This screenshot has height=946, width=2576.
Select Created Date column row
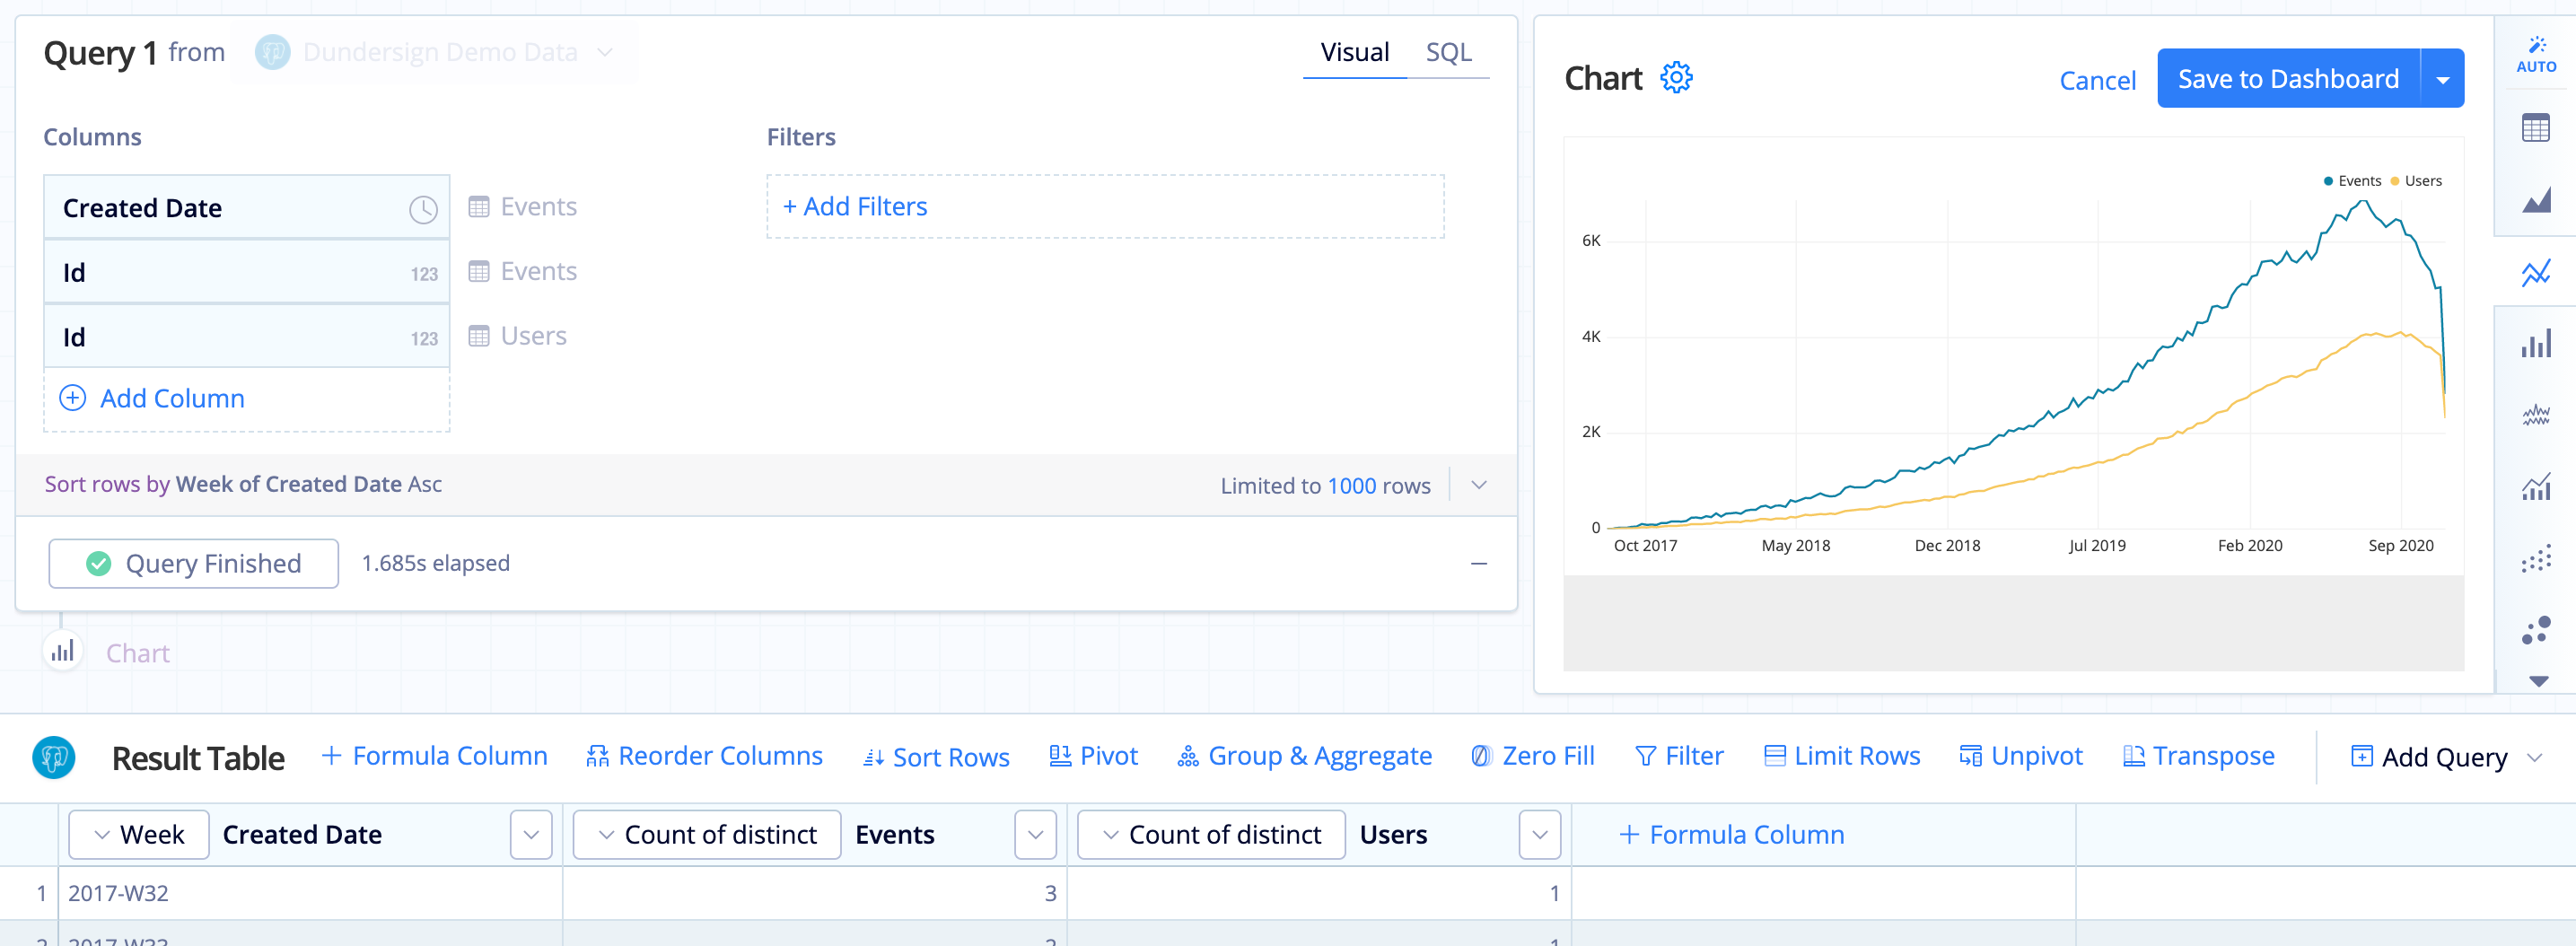(247, 208)
